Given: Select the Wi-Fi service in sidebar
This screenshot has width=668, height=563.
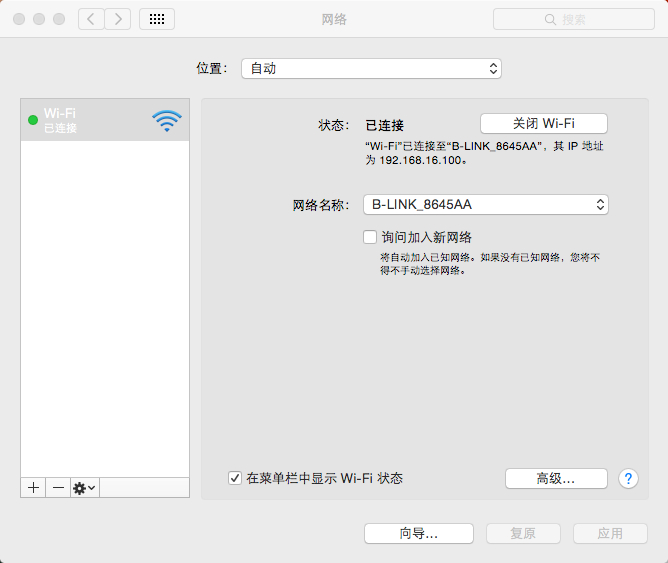Looking at the screenshot, I should coord(105,120).
